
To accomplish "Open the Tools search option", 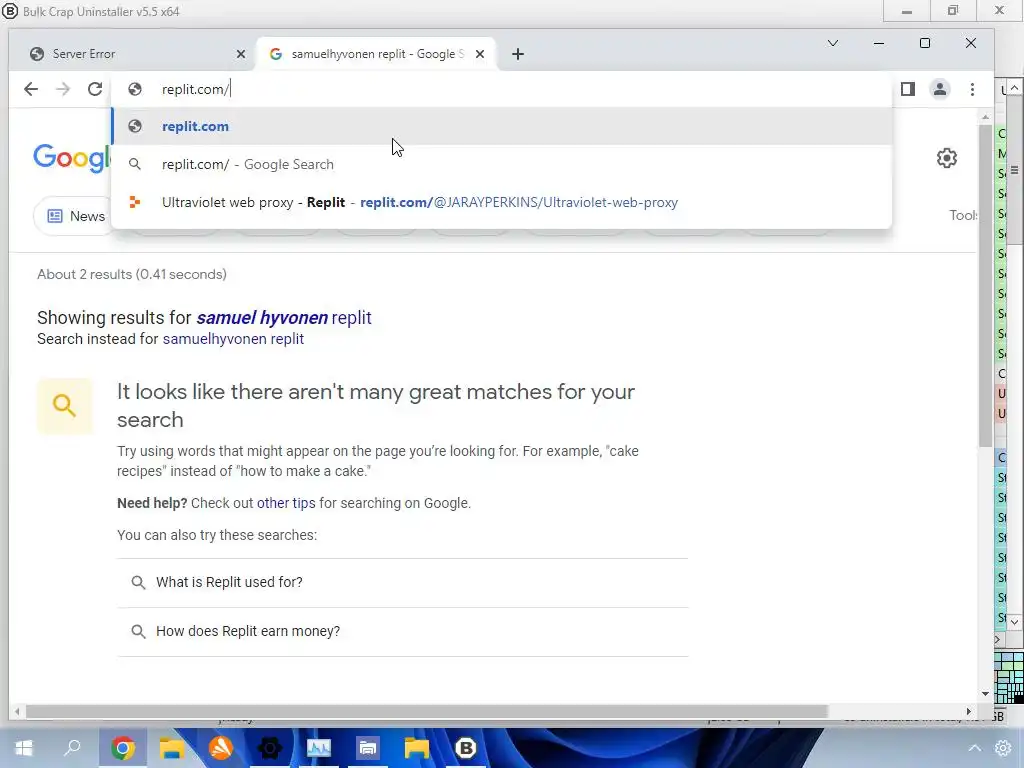I will pyautogui.click(x=963, y=216).
